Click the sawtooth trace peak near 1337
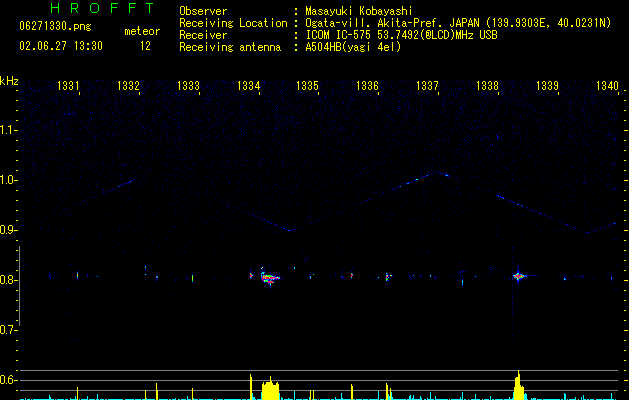The height and width of the screenshot is (400, 629). (x=436, y=172)
